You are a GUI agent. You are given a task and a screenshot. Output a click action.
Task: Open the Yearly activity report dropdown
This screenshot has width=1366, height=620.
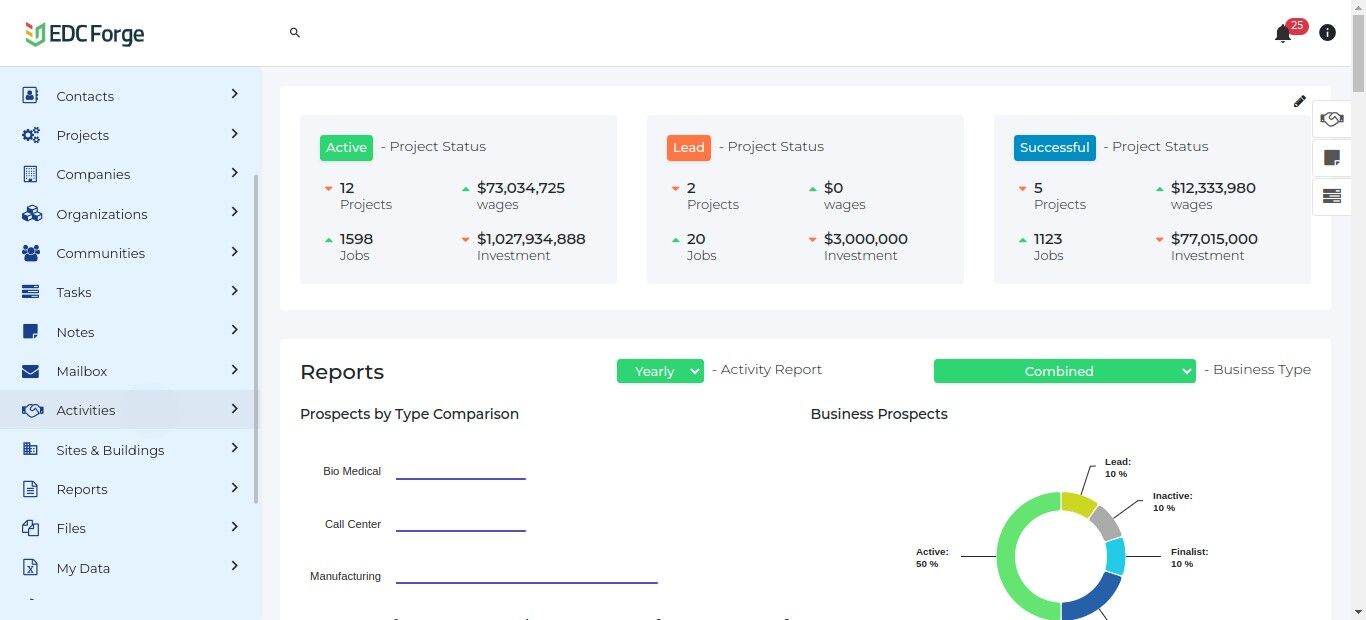(660, 371)
